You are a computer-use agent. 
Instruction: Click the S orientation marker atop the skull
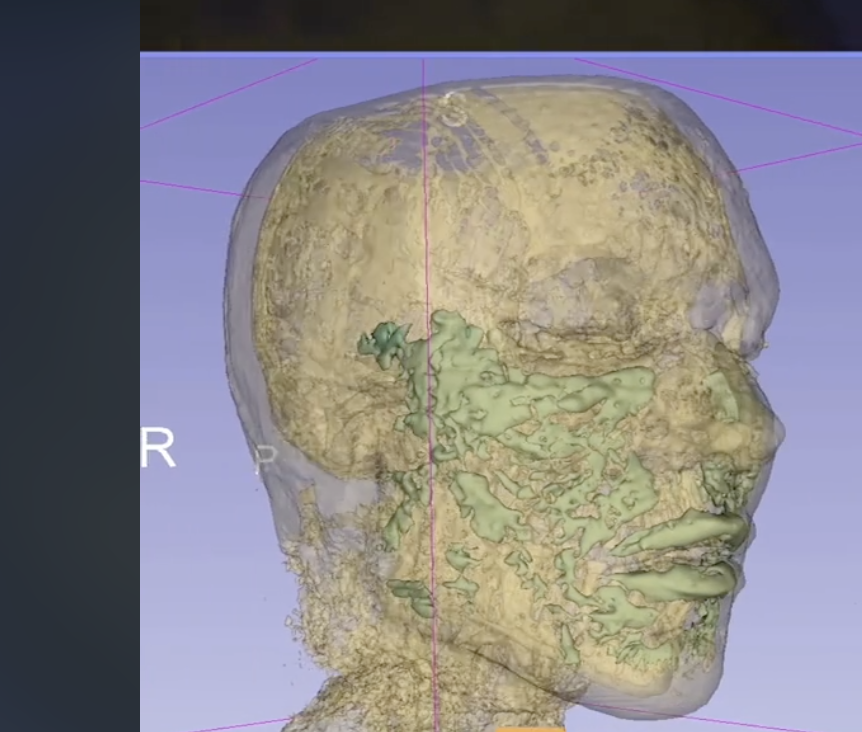coord(453,109)
